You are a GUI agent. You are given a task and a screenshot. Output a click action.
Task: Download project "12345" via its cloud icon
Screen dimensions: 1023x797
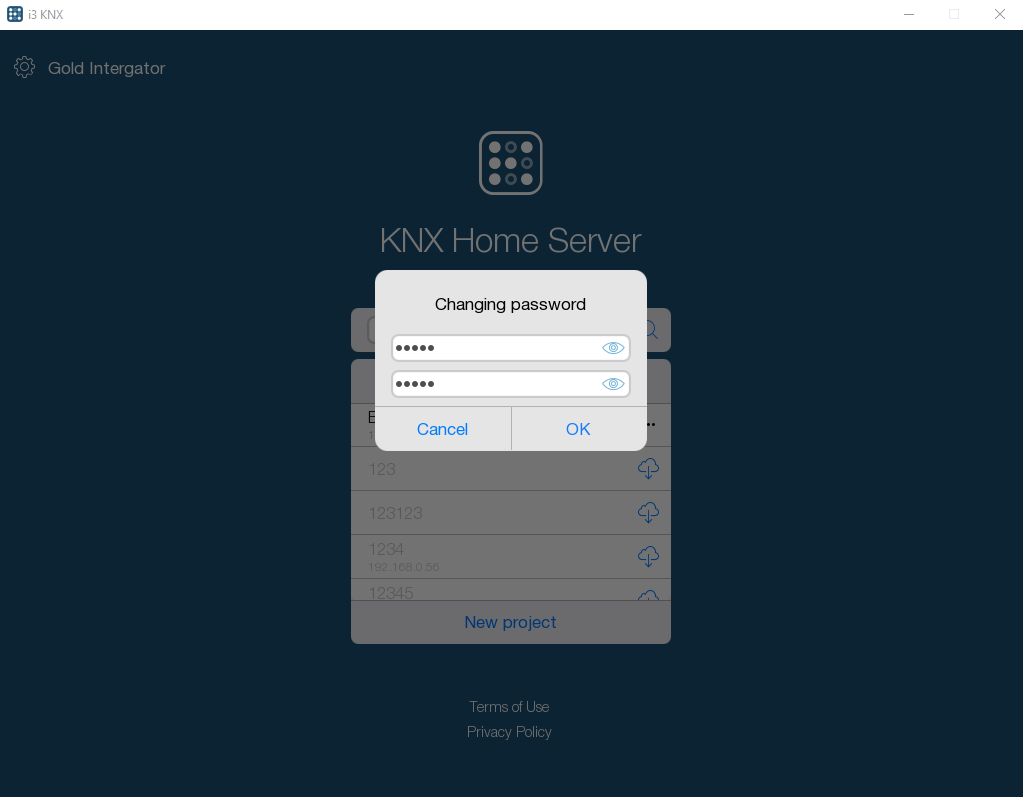click(x=648, y=597)
